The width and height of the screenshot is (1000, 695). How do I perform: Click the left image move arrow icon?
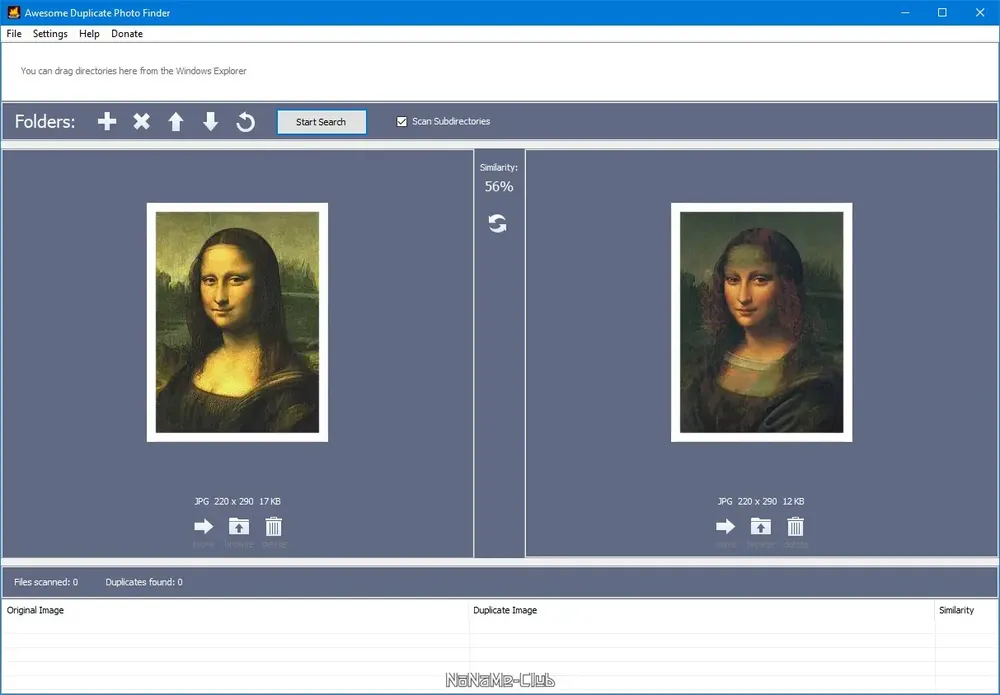[203, 527]
